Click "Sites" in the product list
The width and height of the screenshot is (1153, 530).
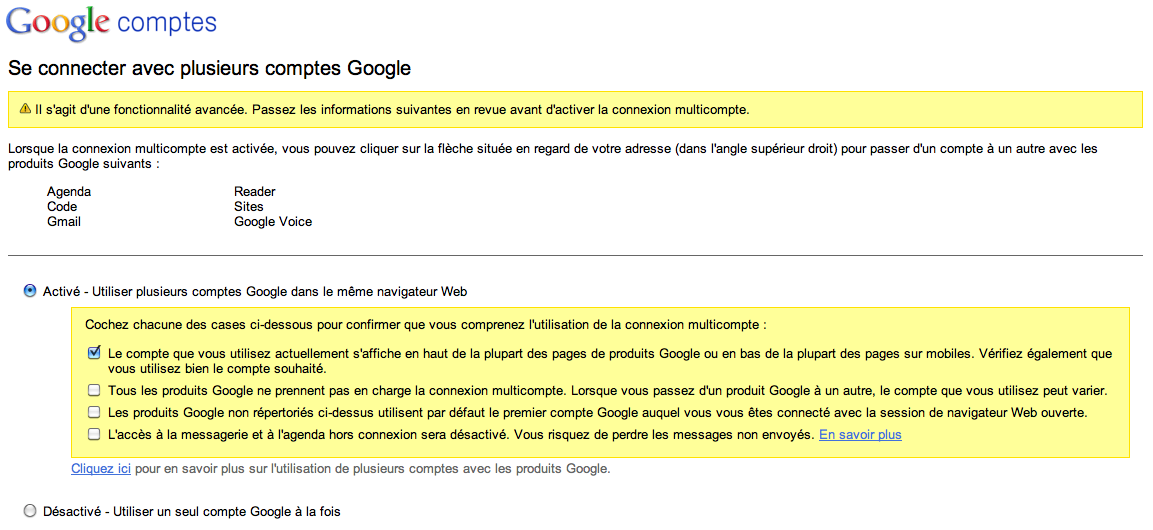[249, 207]
